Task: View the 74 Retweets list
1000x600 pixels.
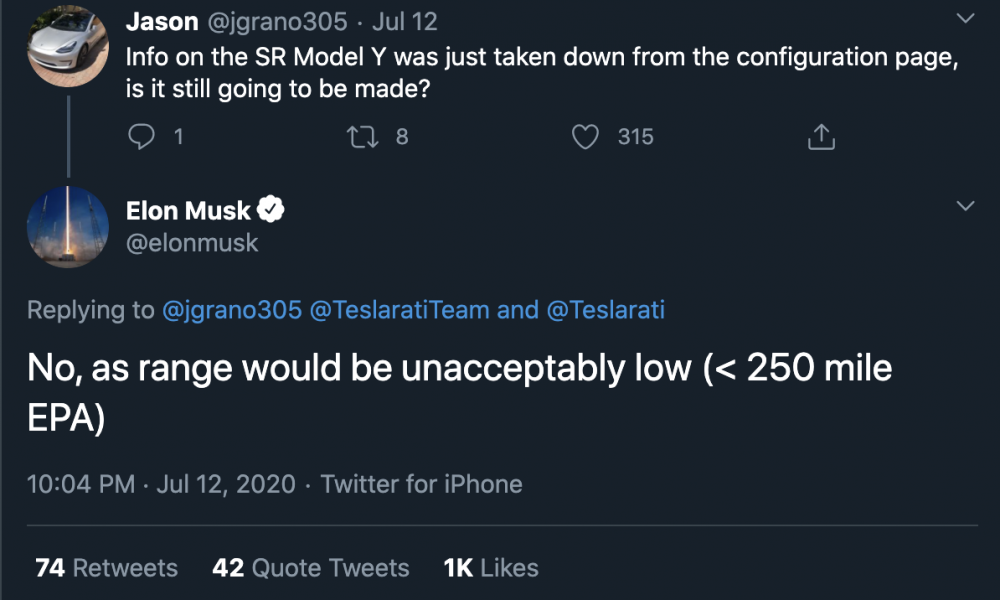Action: click(107, 567)
